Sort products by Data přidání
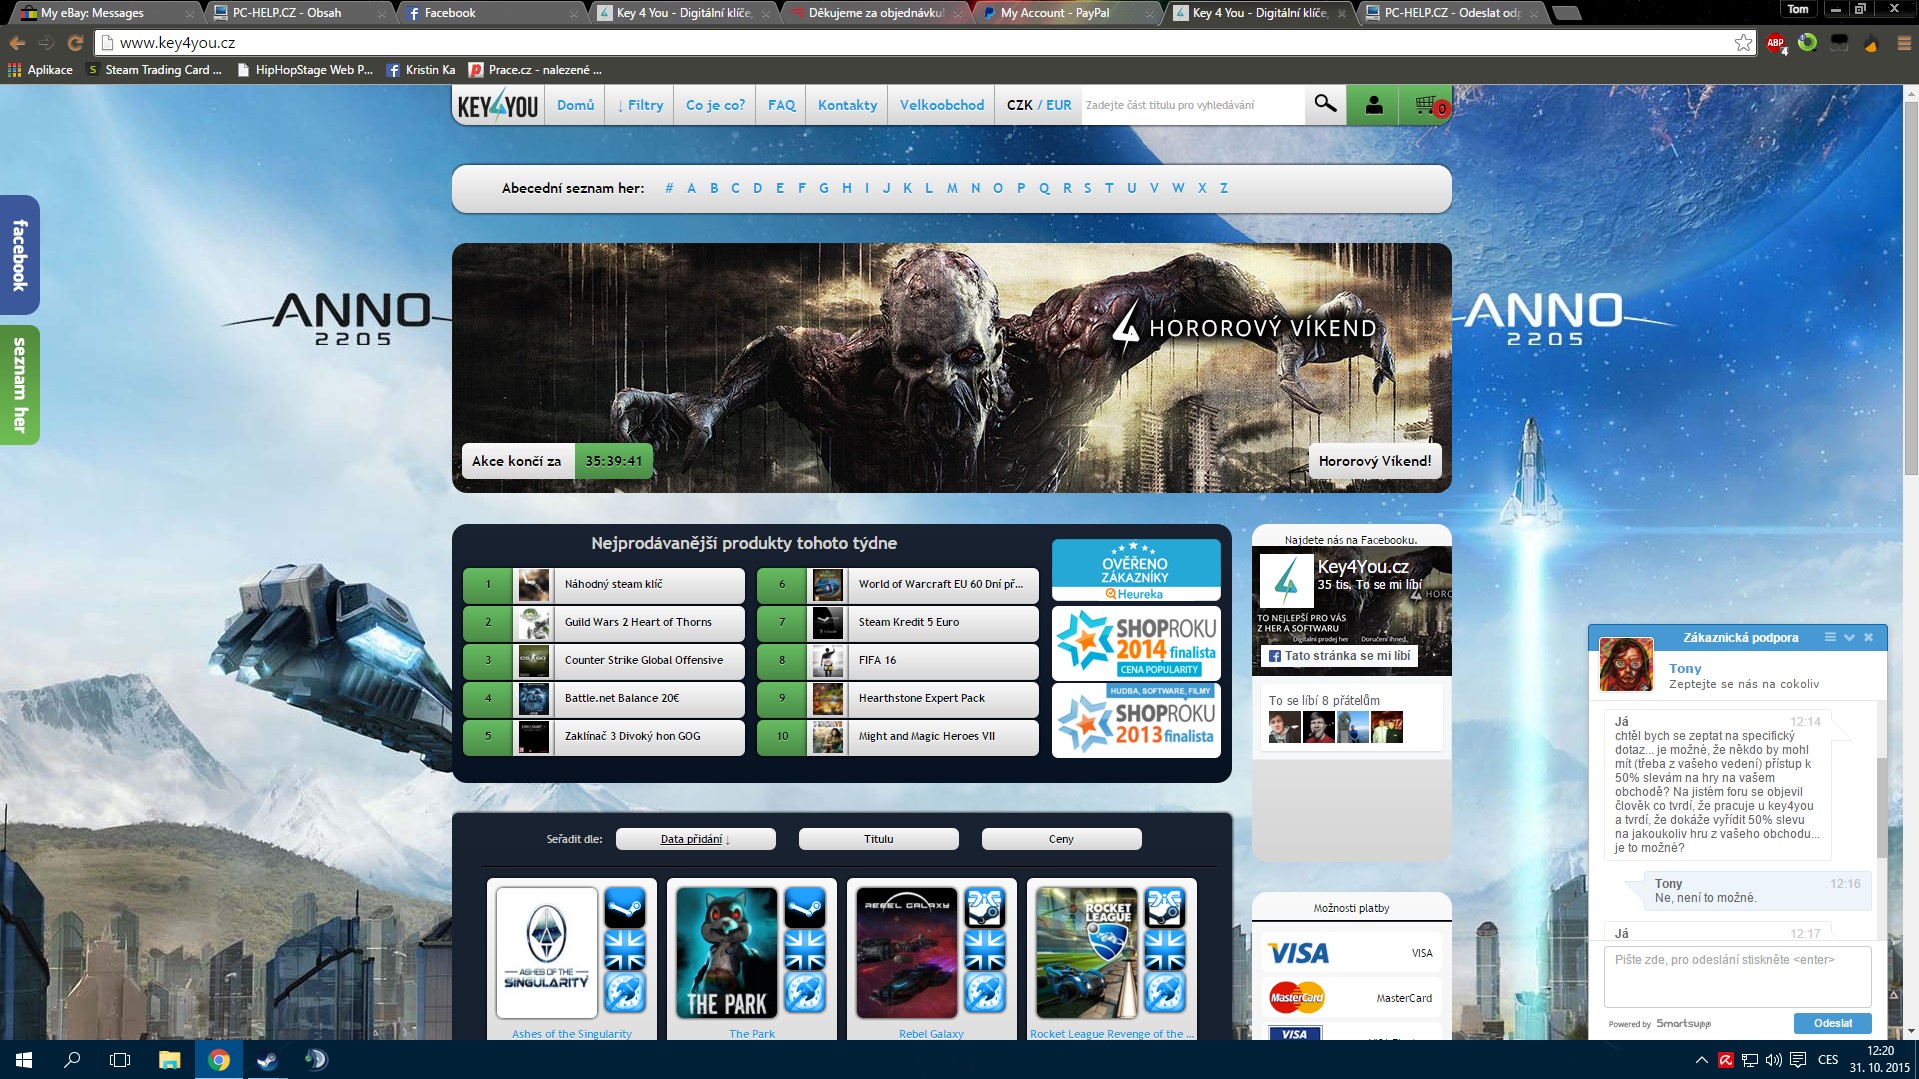1919x1079 pixels. tap(695, 839)
